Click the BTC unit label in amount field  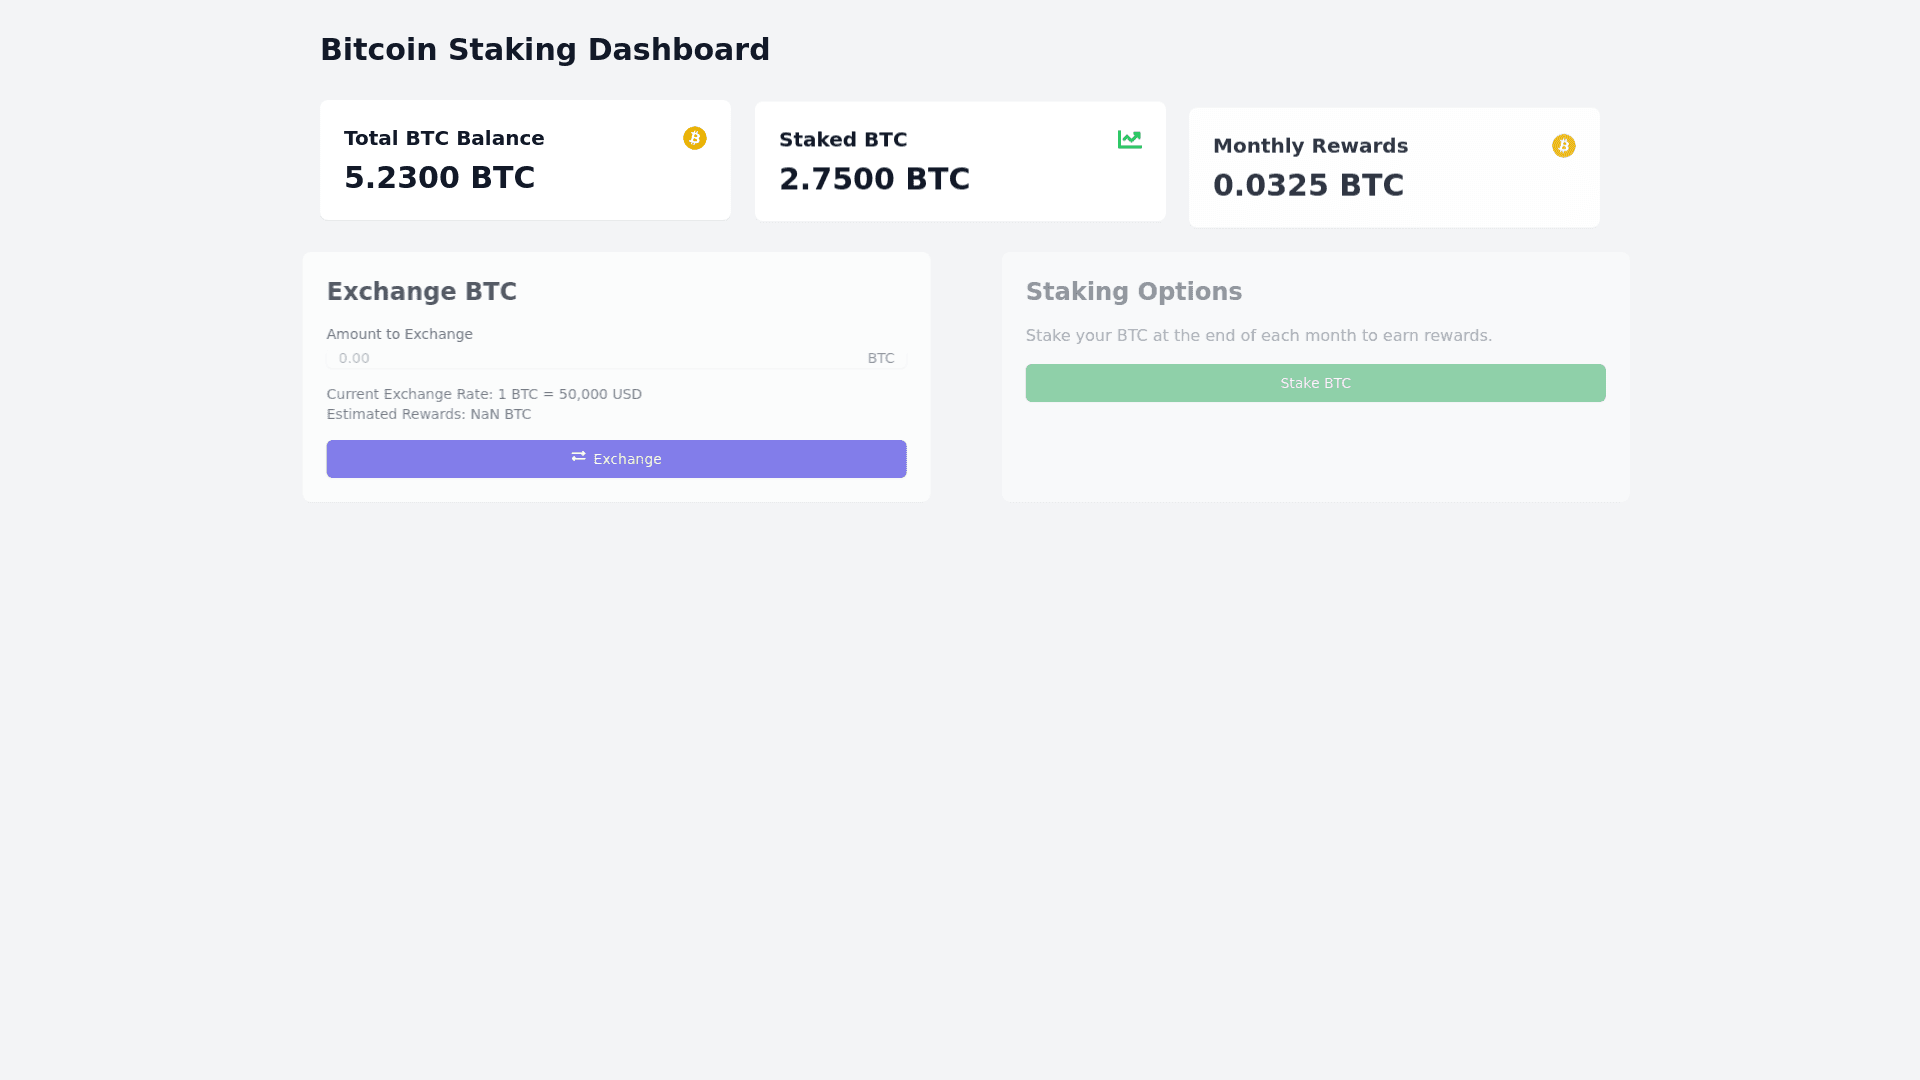pos(880,358)
